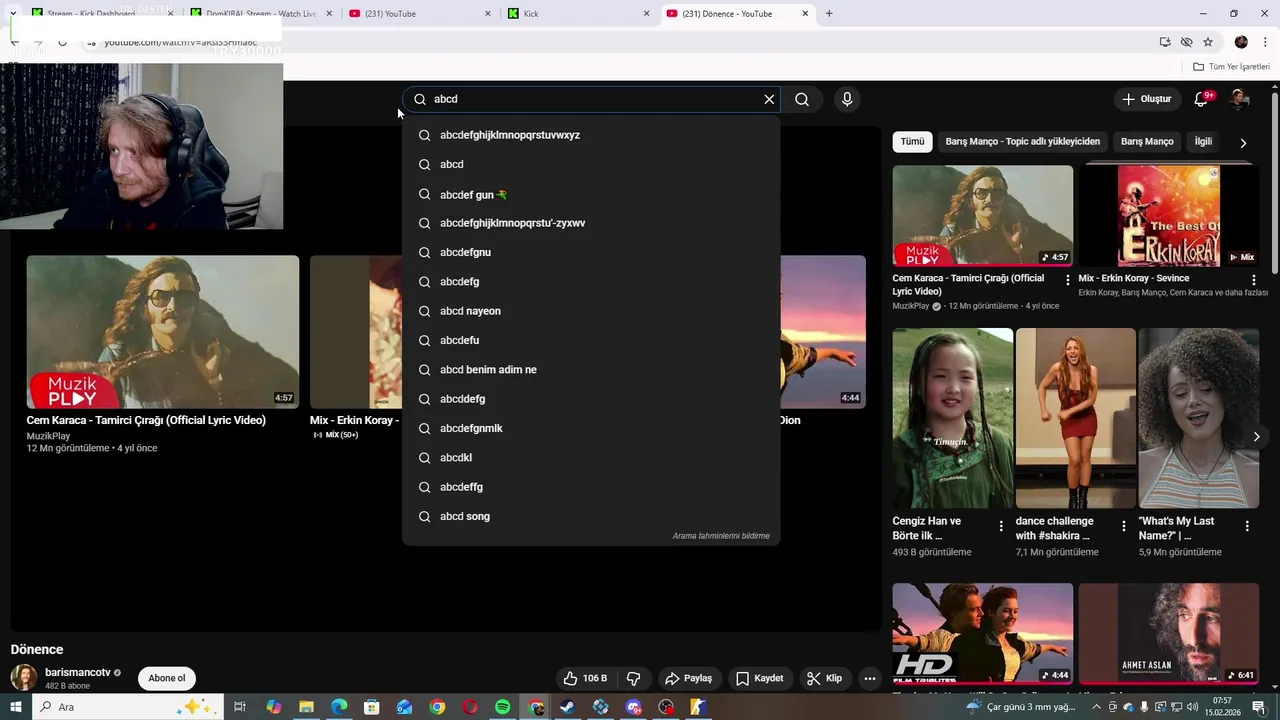Open options for Mix - Erkin Koray - Sevince
This screenshot has width=1280, height=720.
click(1254, 281)
